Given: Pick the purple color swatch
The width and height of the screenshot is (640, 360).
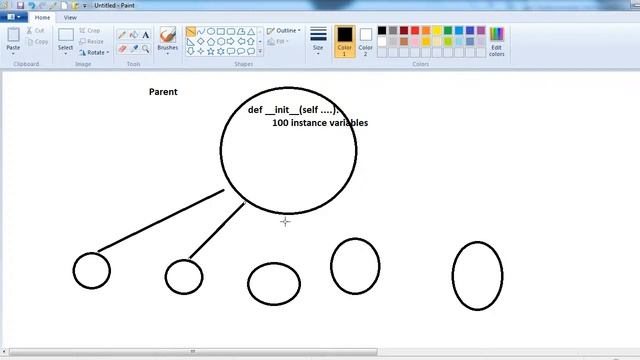Looking at the screenshot, I should 481,30.
